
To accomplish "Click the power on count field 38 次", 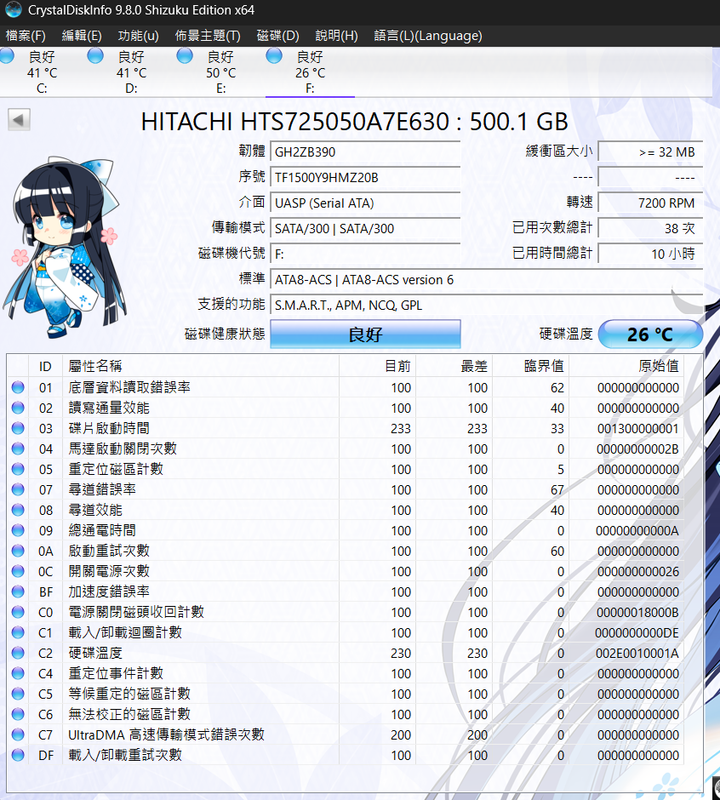I will [x=650, y=229].
